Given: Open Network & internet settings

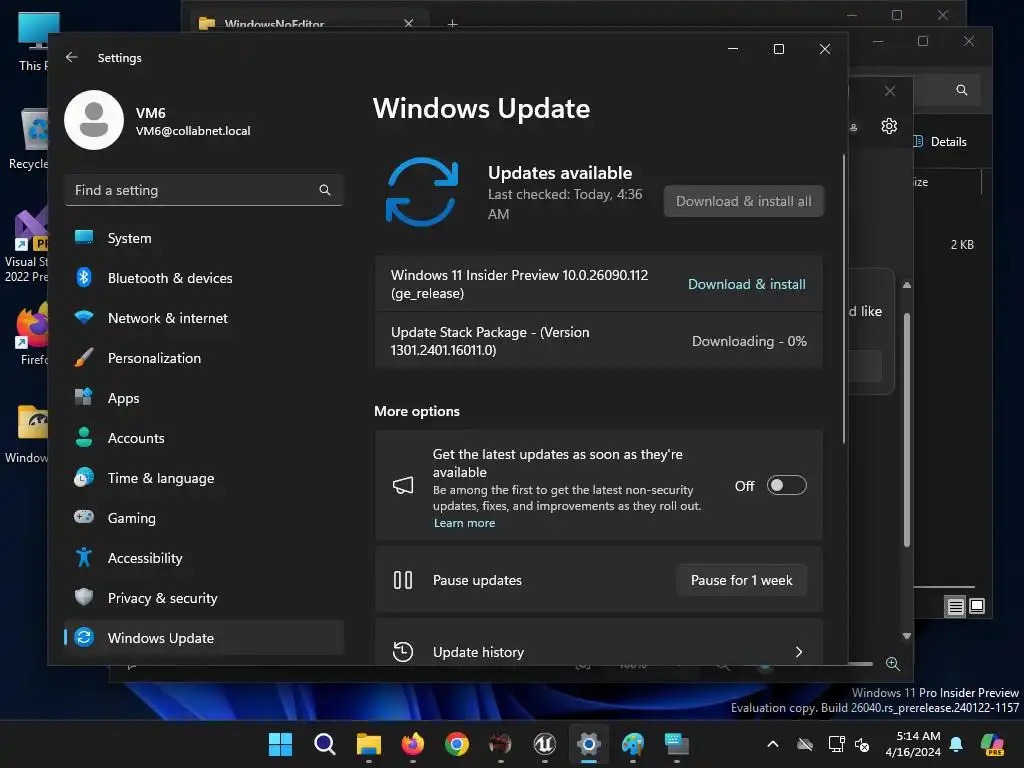Looking at the screenshot, I should [x=204, y=318].
